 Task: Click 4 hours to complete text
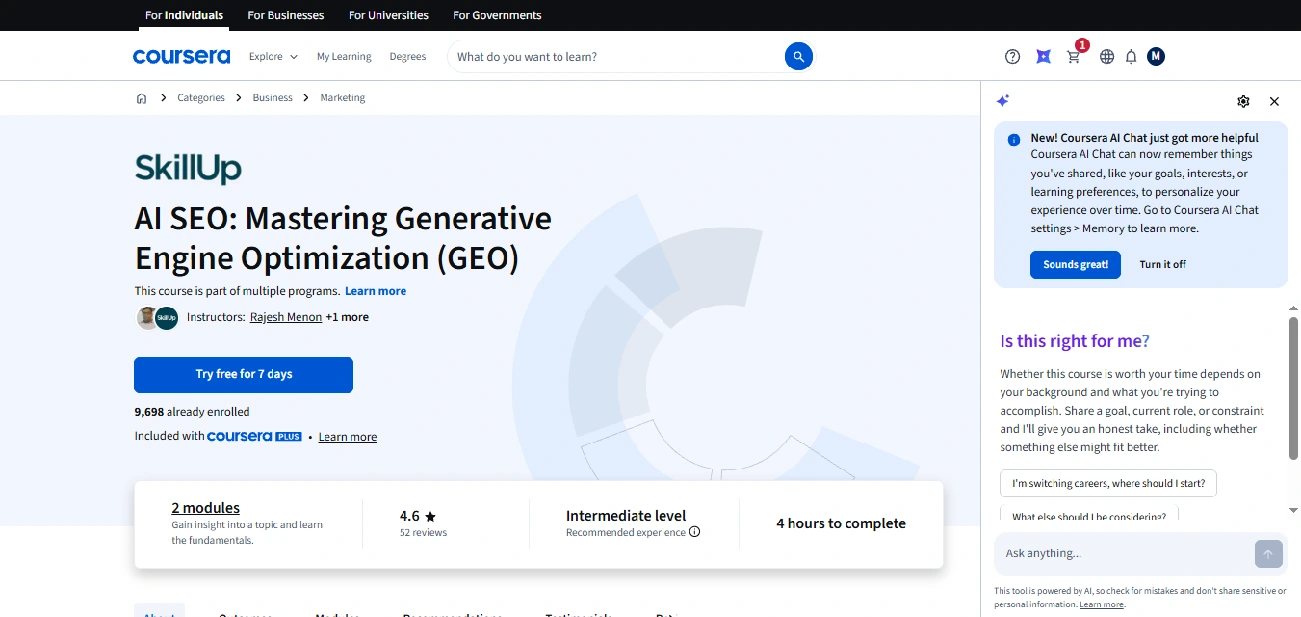coord(841,523)
